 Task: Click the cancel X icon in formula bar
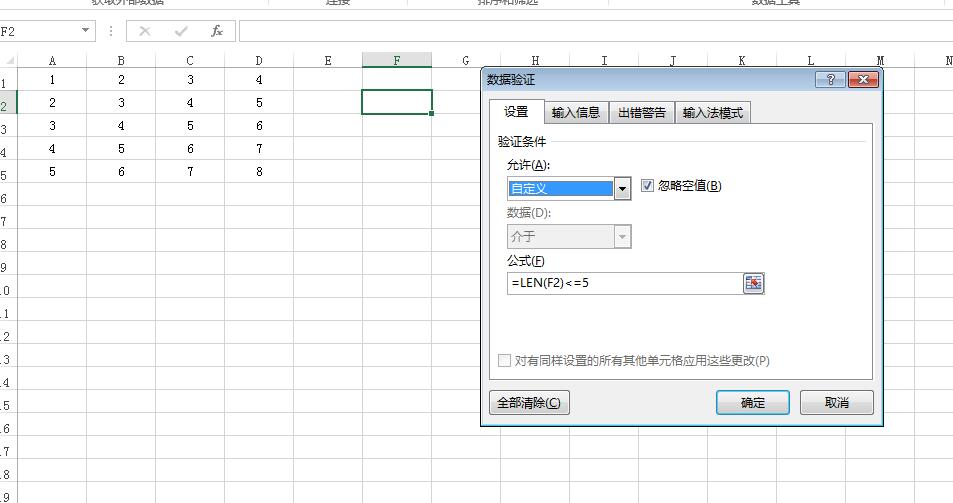(145, 31)
